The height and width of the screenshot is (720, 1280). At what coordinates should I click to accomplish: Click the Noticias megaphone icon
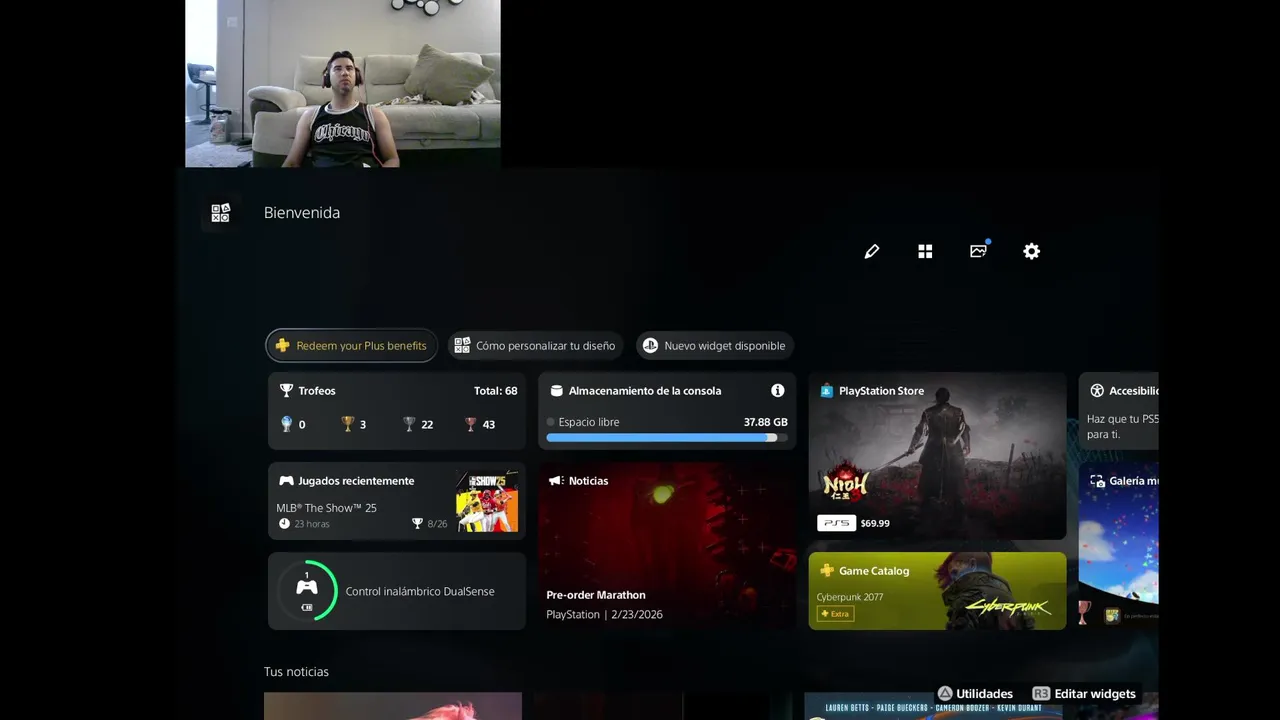556,481
